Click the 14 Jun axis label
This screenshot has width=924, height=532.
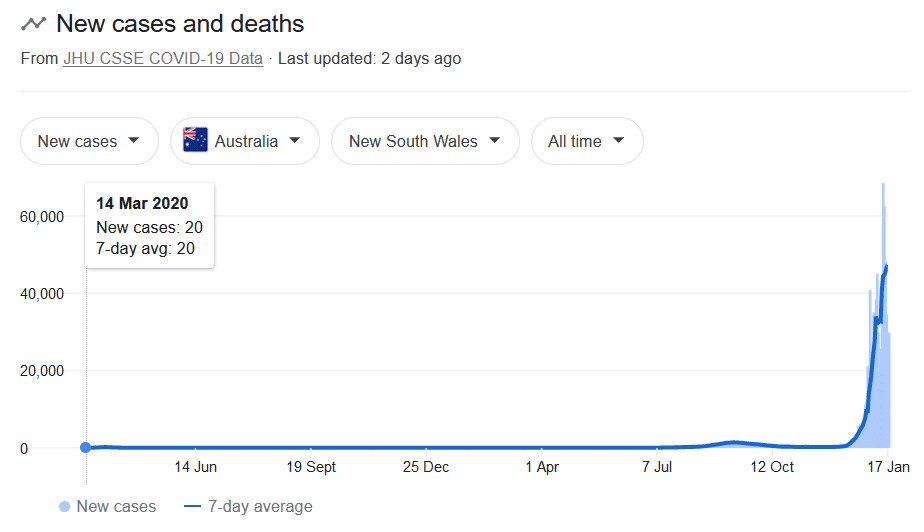tap(196, 467)
